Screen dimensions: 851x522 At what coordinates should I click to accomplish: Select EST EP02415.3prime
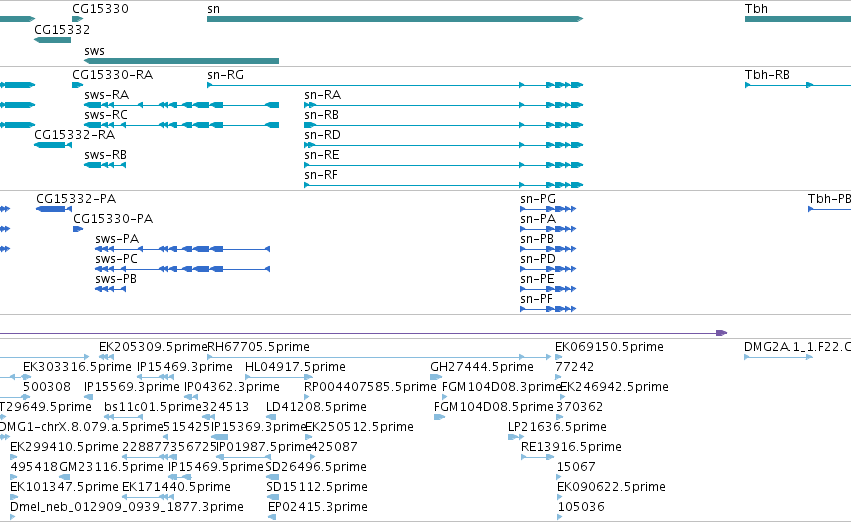[272, 517]
